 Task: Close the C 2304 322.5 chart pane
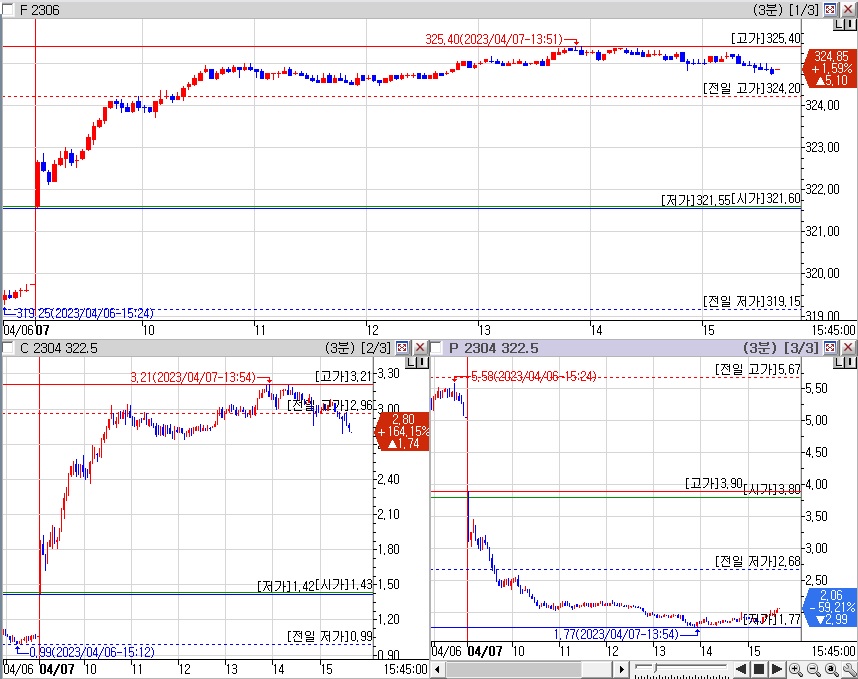420,347
